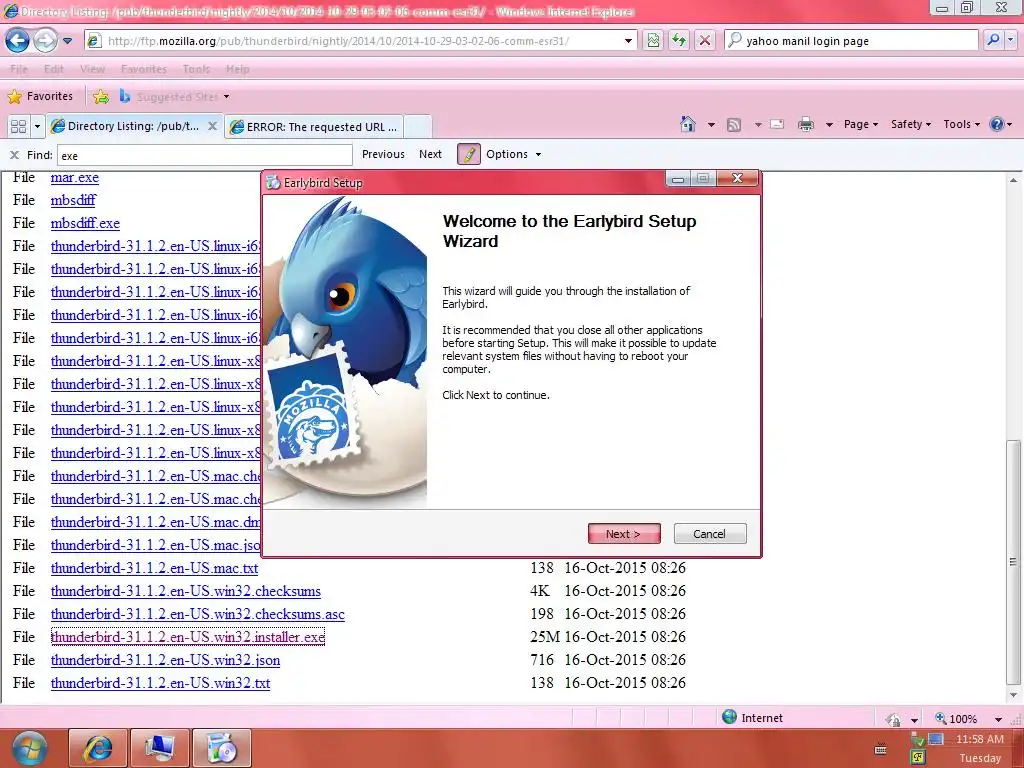Open the View menu
Image resolution: width=1024 pixels, height=768 pixels.
92,69
